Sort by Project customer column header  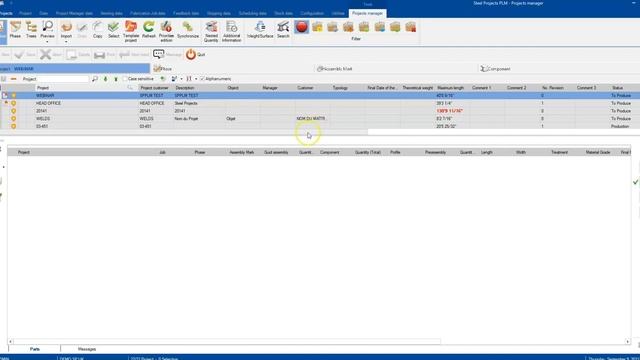pos(154,88)
